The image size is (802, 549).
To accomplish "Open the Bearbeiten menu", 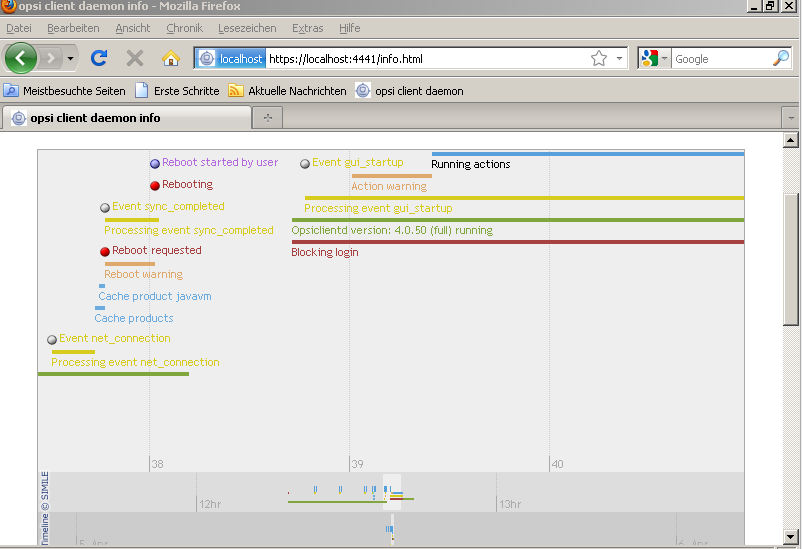I will pos(73,28).
